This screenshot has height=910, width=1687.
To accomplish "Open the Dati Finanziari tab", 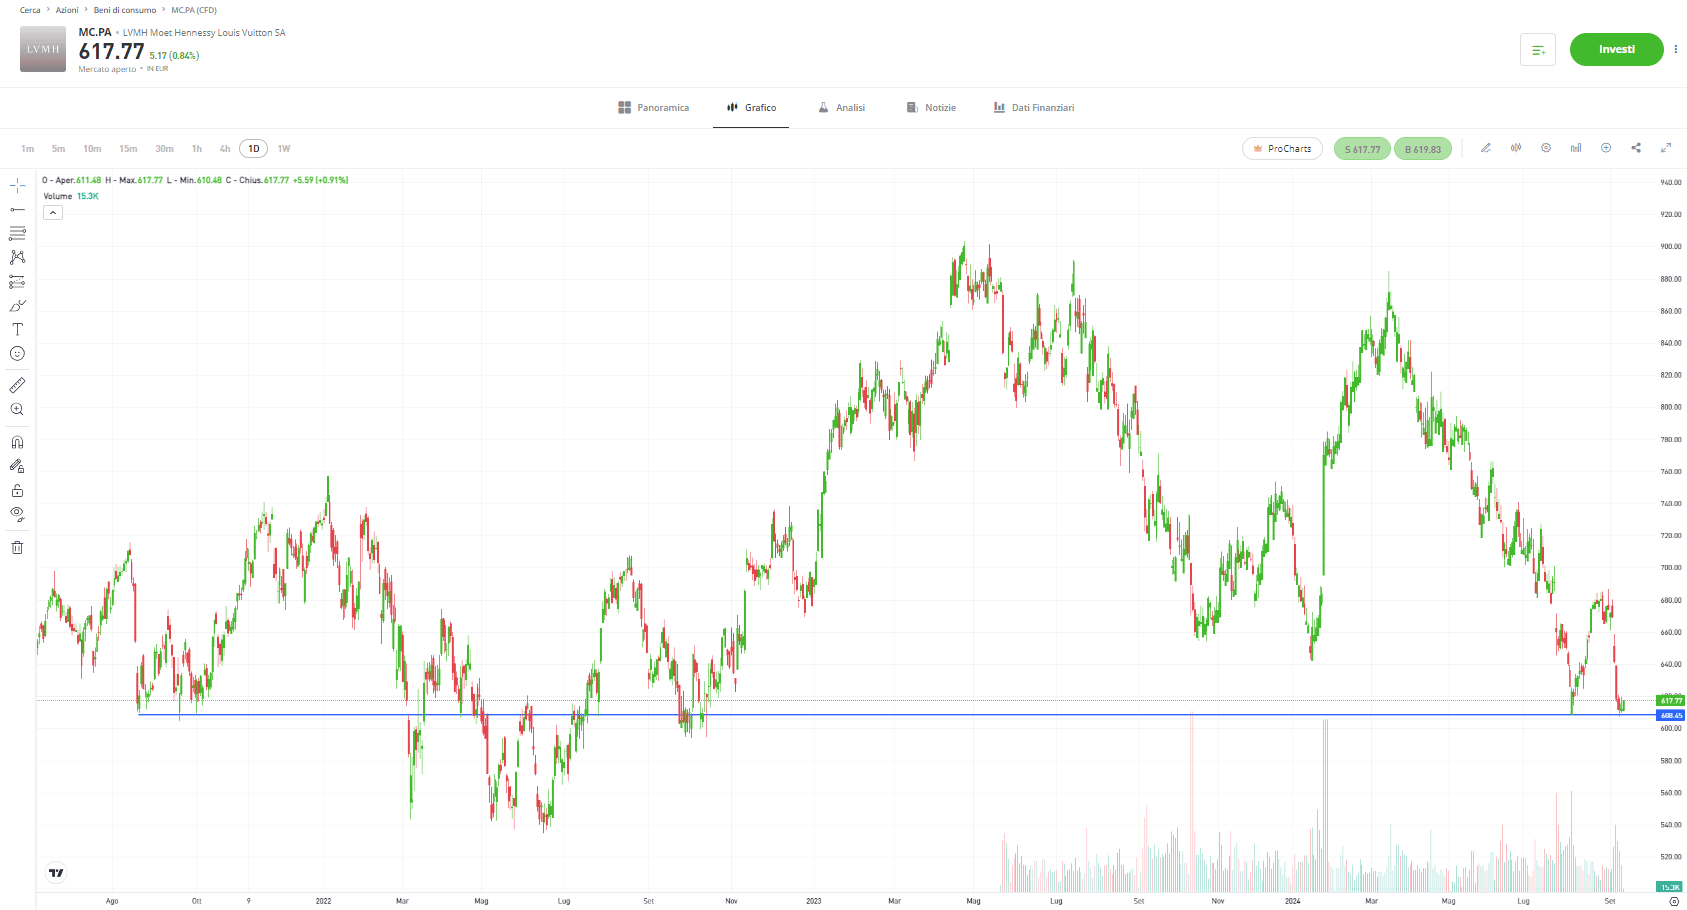I will pyautogui.click(x=1034, y=108).
